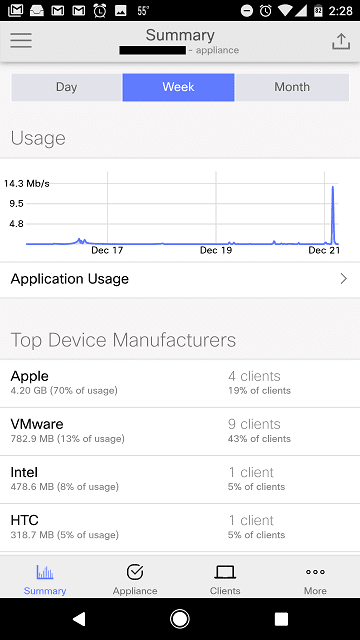The image size is (360, 640).
Task: Open the Apple manufacturer entry
Action: coord(180,383)
